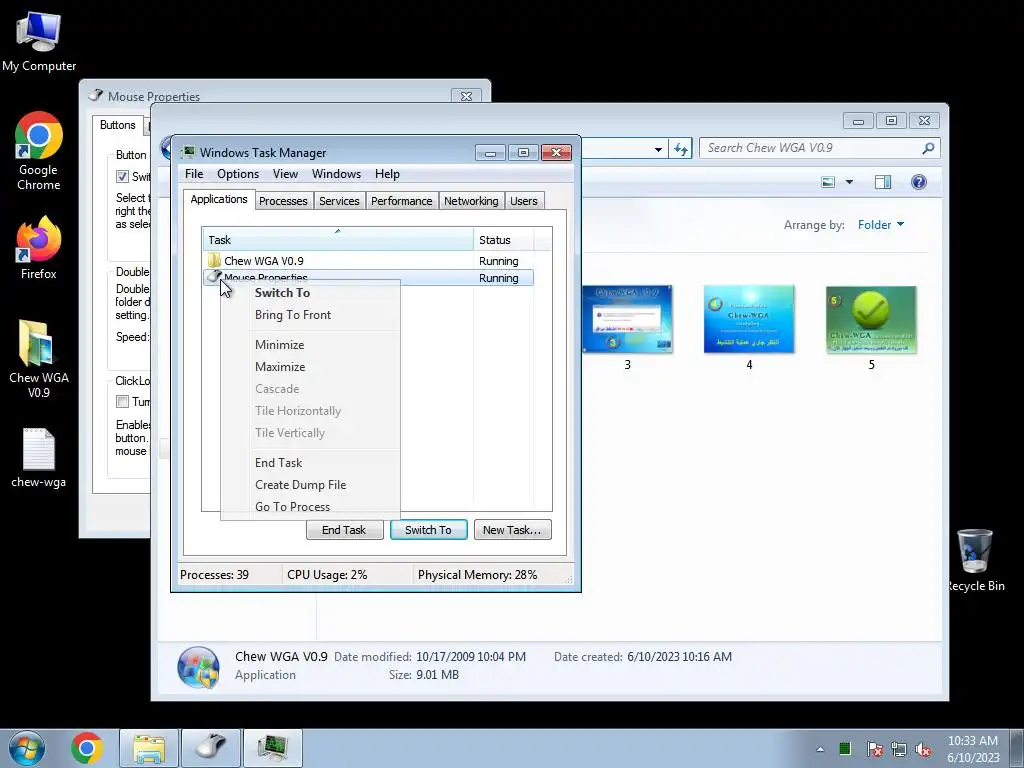Open Task Manager Windows menu
Screen dimensions: 1024x768
[336, 174]
